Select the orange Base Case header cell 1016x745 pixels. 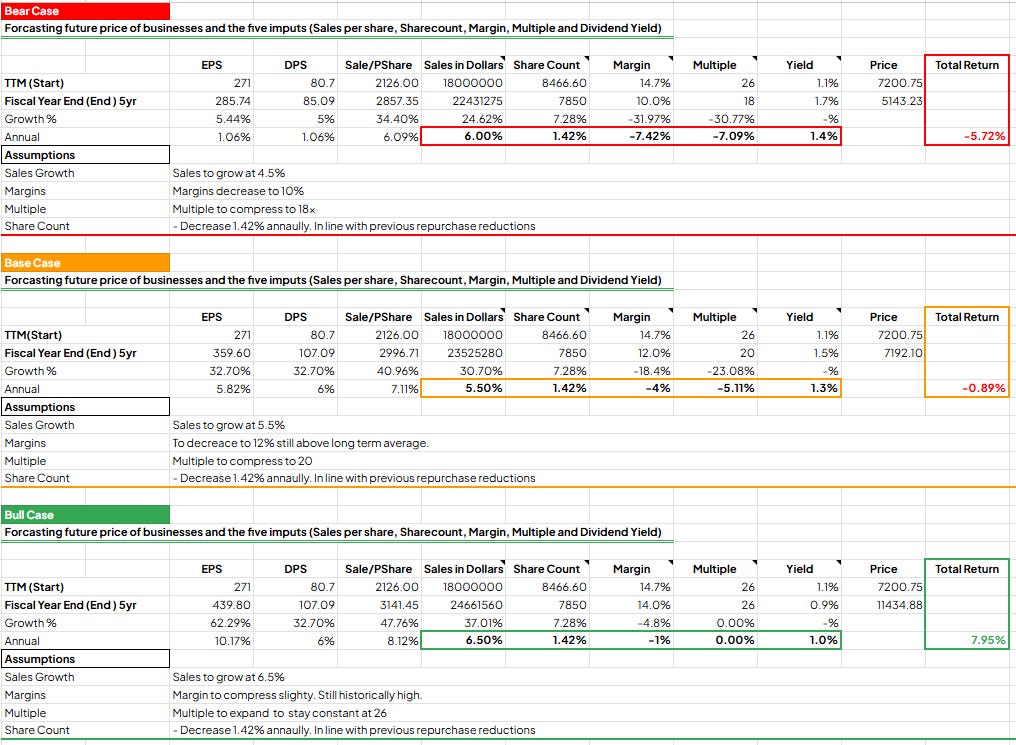point(86,262)
